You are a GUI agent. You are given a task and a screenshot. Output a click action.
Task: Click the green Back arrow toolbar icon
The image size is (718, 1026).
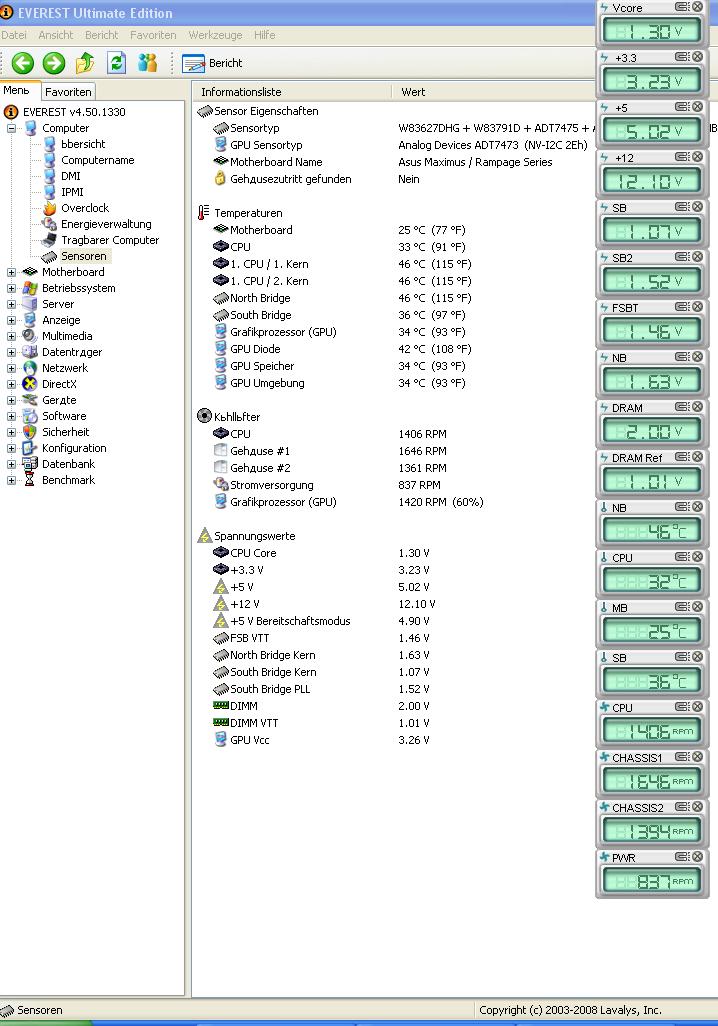pos(22,63)
